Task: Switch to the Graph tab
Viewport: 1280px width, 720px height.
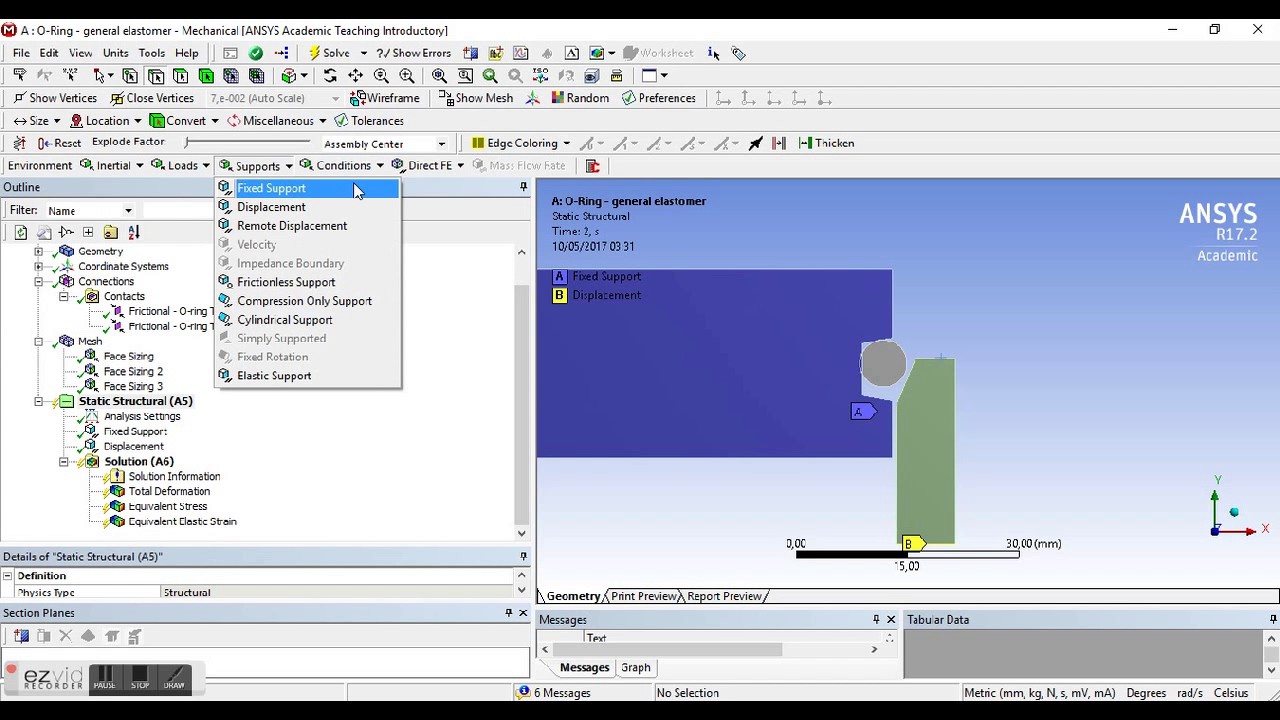Action: coord(635,667)
